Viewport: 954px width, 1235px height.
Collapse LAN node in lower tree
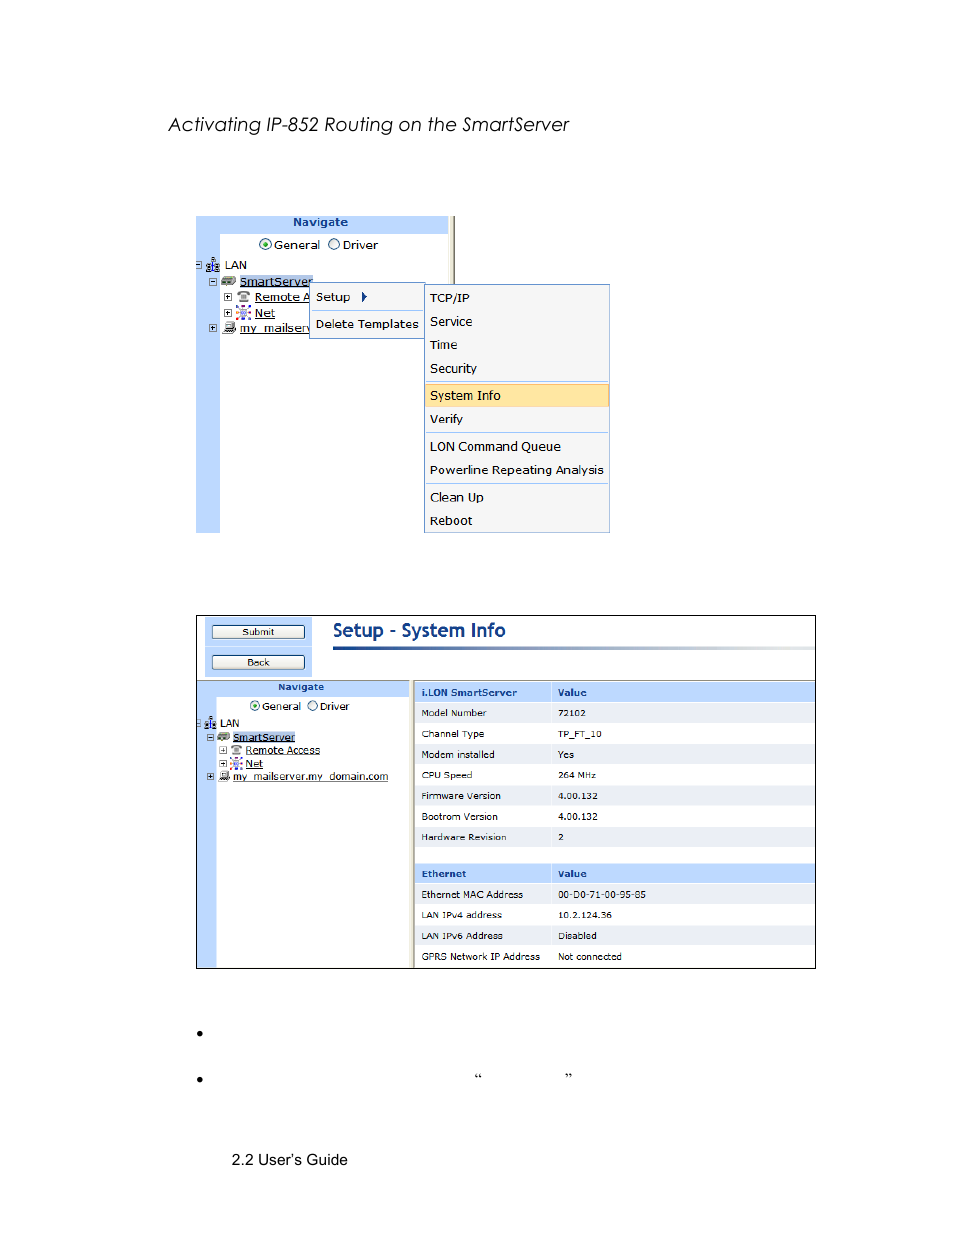point(198,723)
